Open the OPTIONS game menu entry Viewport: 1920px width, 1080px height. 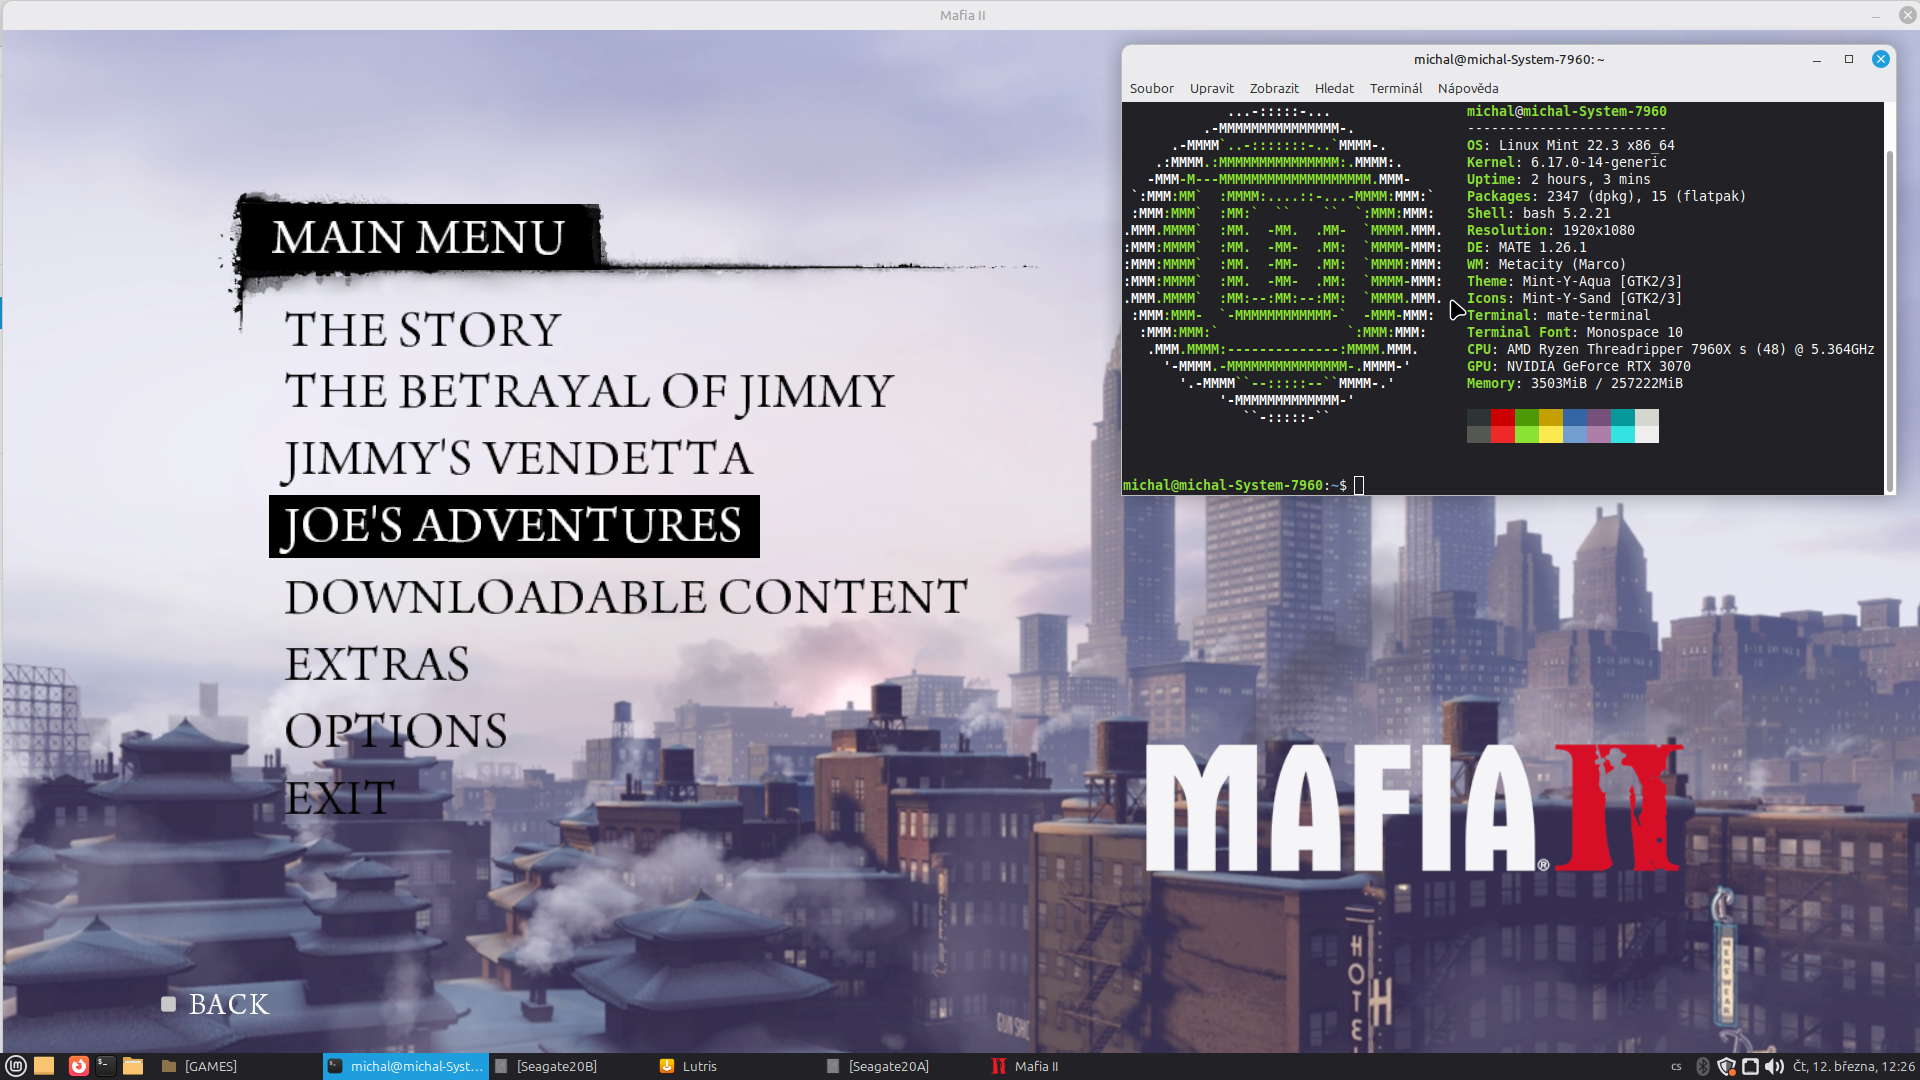(x=395, y=731)
